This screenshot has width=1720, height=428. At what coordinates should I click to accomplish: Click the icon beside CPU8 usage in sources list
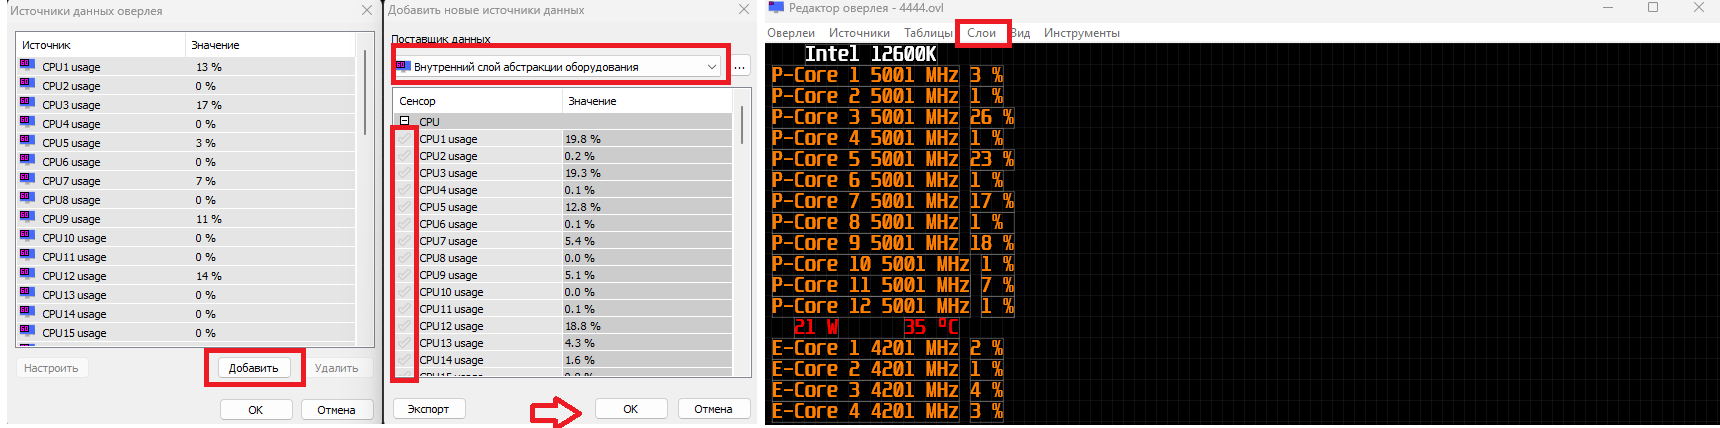coord(27,198)
